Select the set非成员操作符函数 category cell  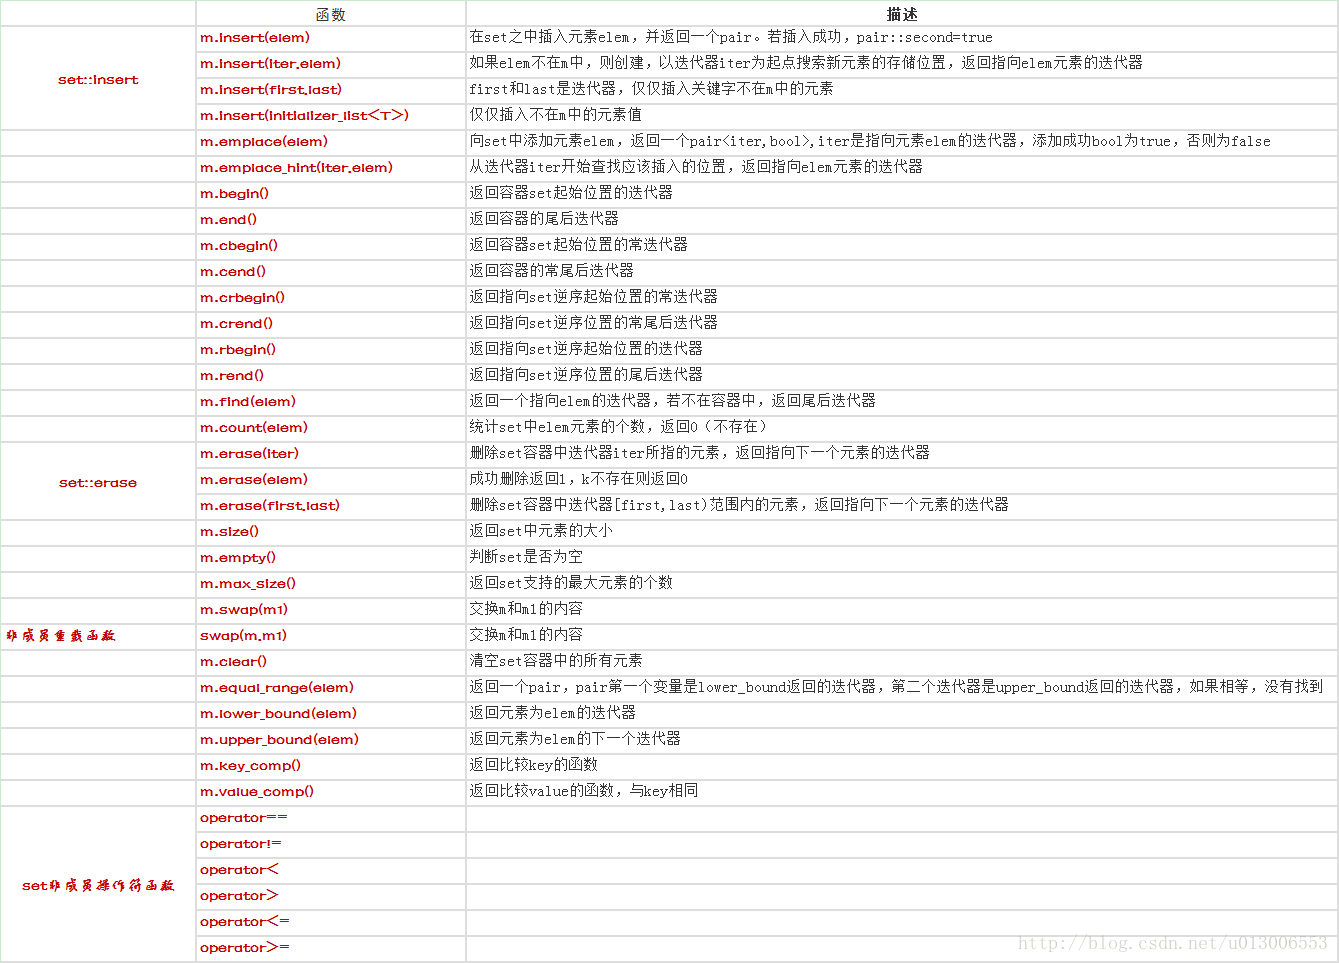[98, 885]
